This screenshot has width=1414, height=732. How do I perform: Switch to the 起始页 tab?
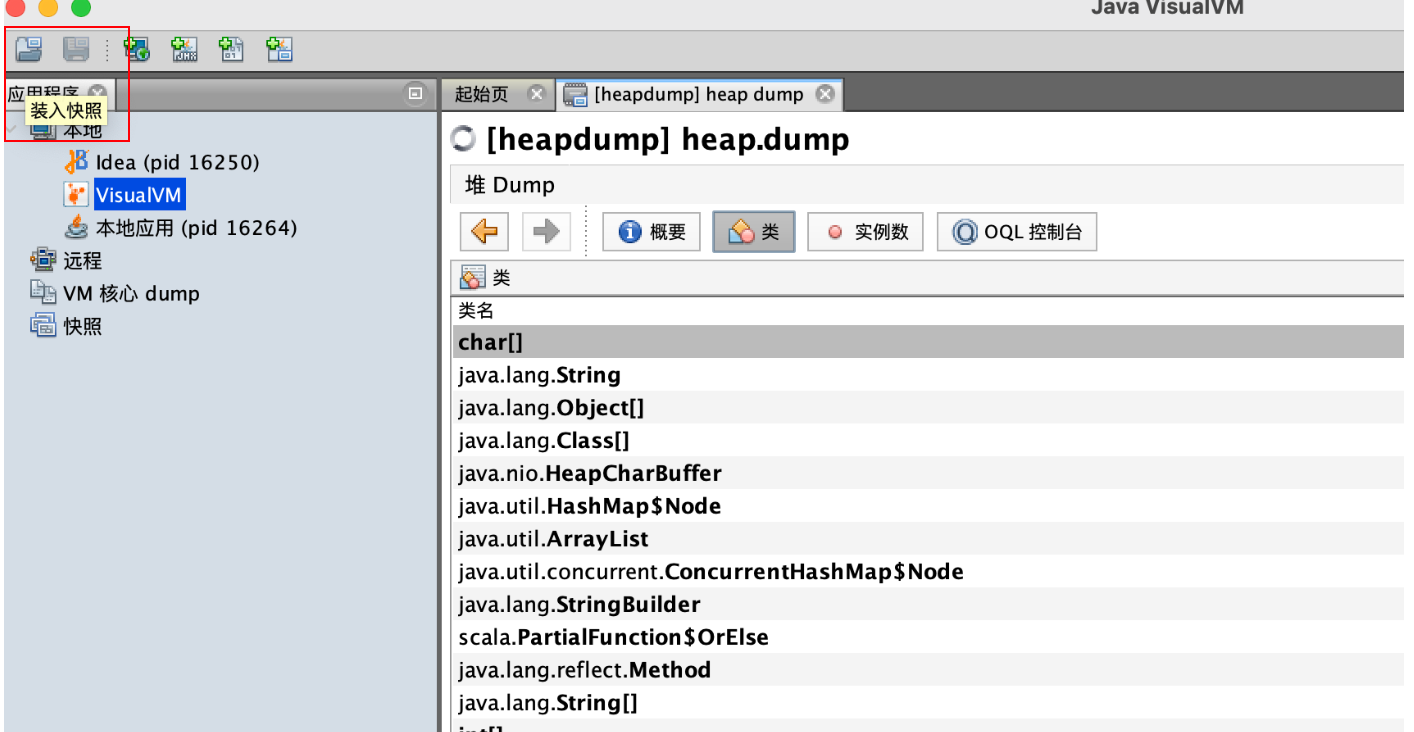coord(482,94)
